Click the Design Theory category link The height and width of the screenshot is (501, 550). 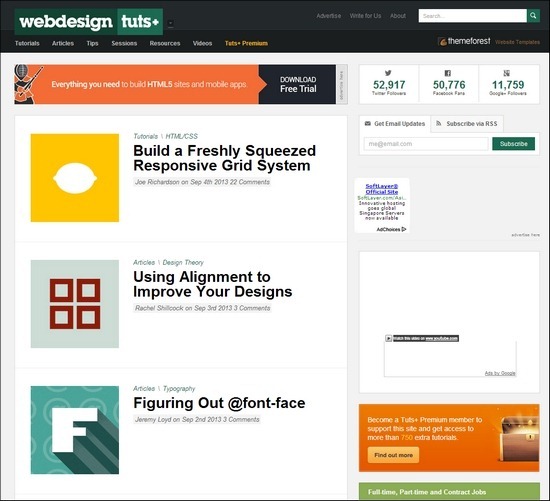coord(183,262)
